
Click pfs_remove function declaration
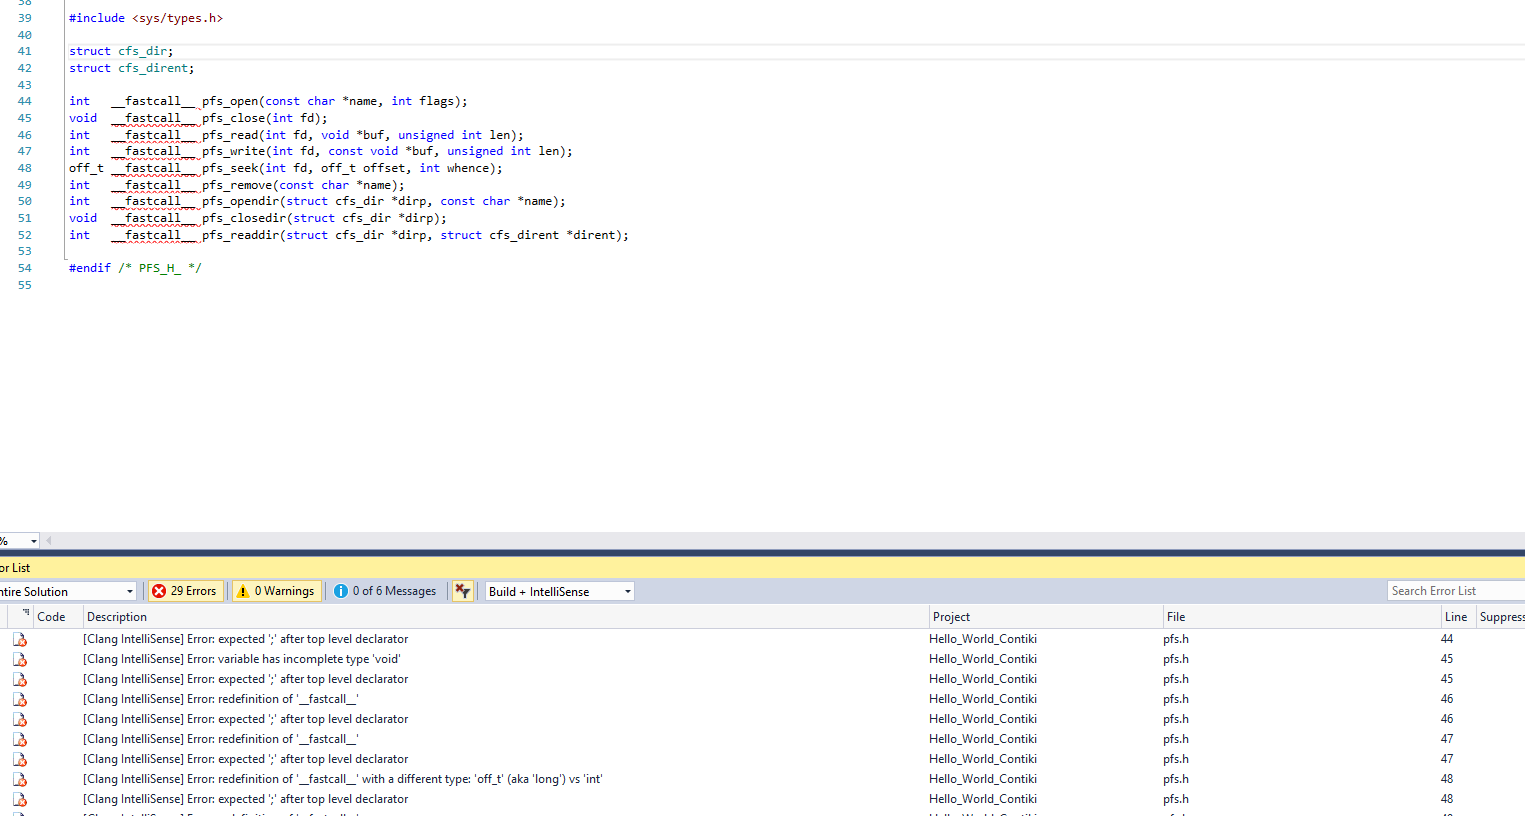tap(237, 185)
